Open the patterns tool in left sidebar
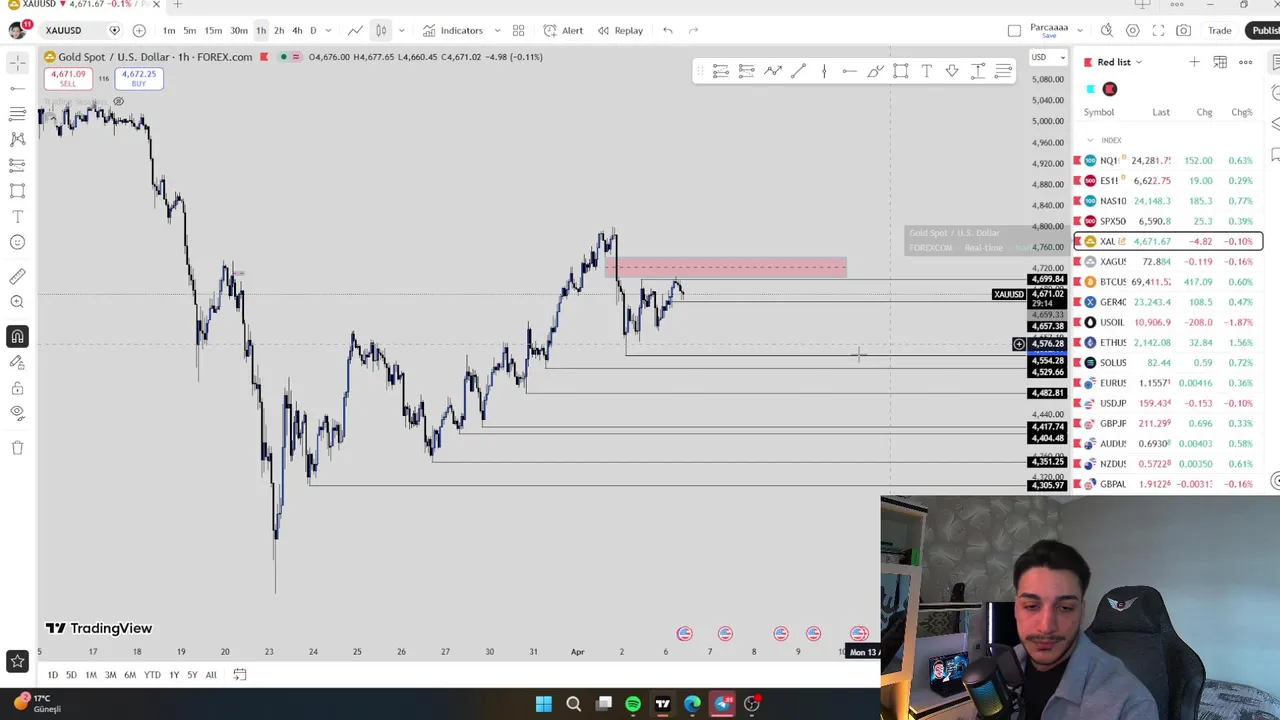This screenshot has height=720, width=1280. click(17, 140)
